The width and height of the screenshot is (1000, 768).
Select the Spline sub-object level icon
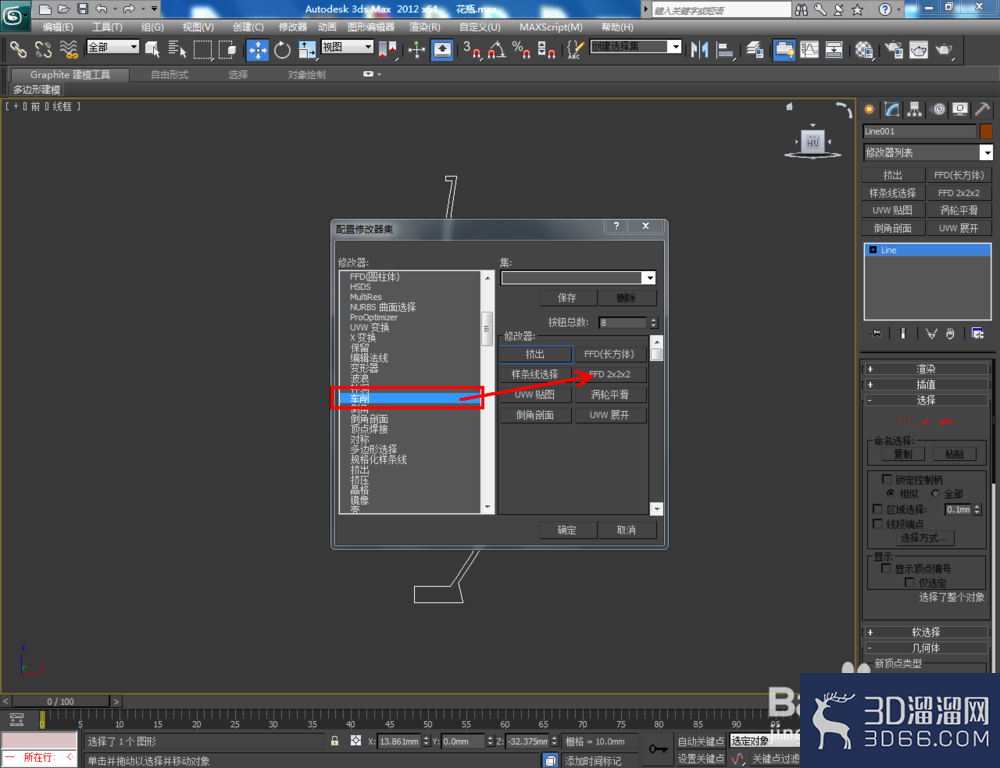point(946,421)
